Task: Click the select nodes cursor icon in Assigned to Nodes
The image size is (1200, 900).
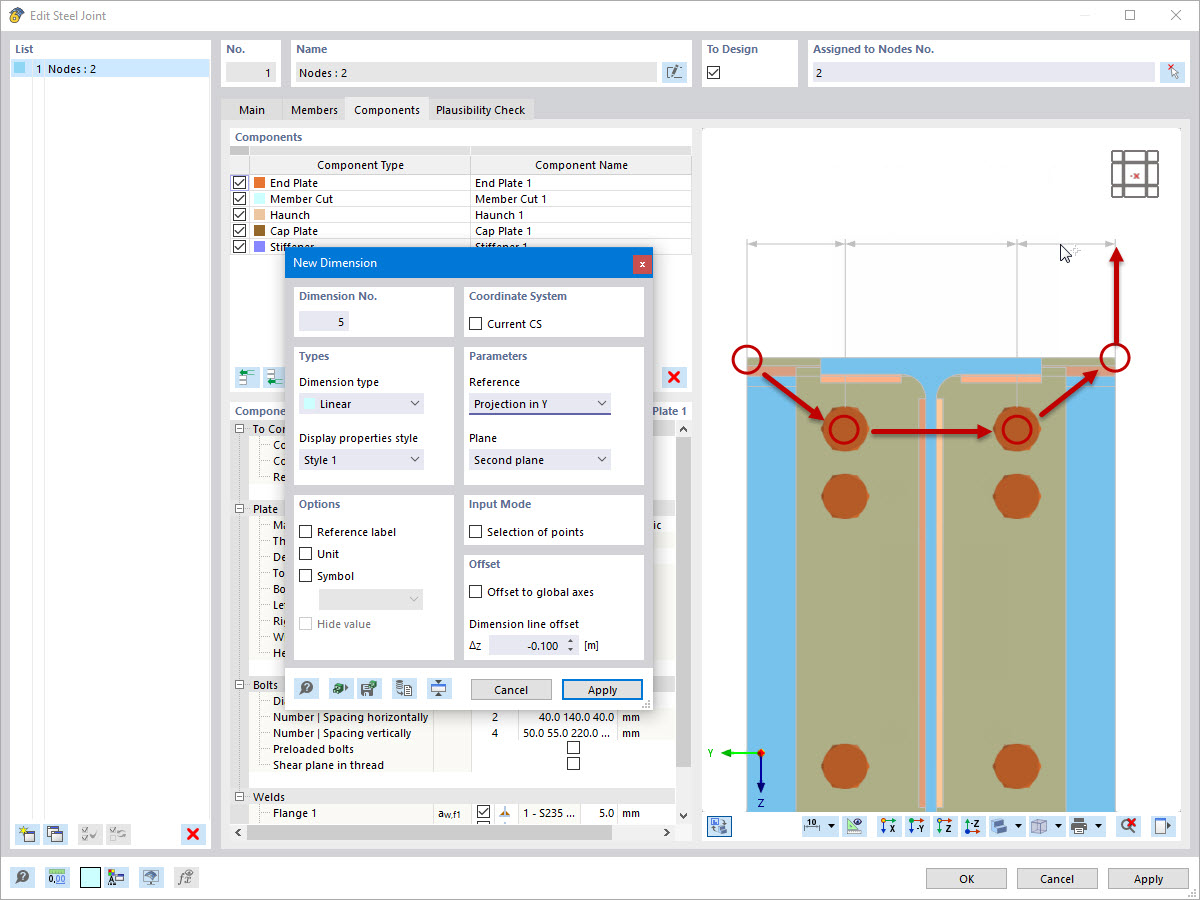Action: point(1173,72)
